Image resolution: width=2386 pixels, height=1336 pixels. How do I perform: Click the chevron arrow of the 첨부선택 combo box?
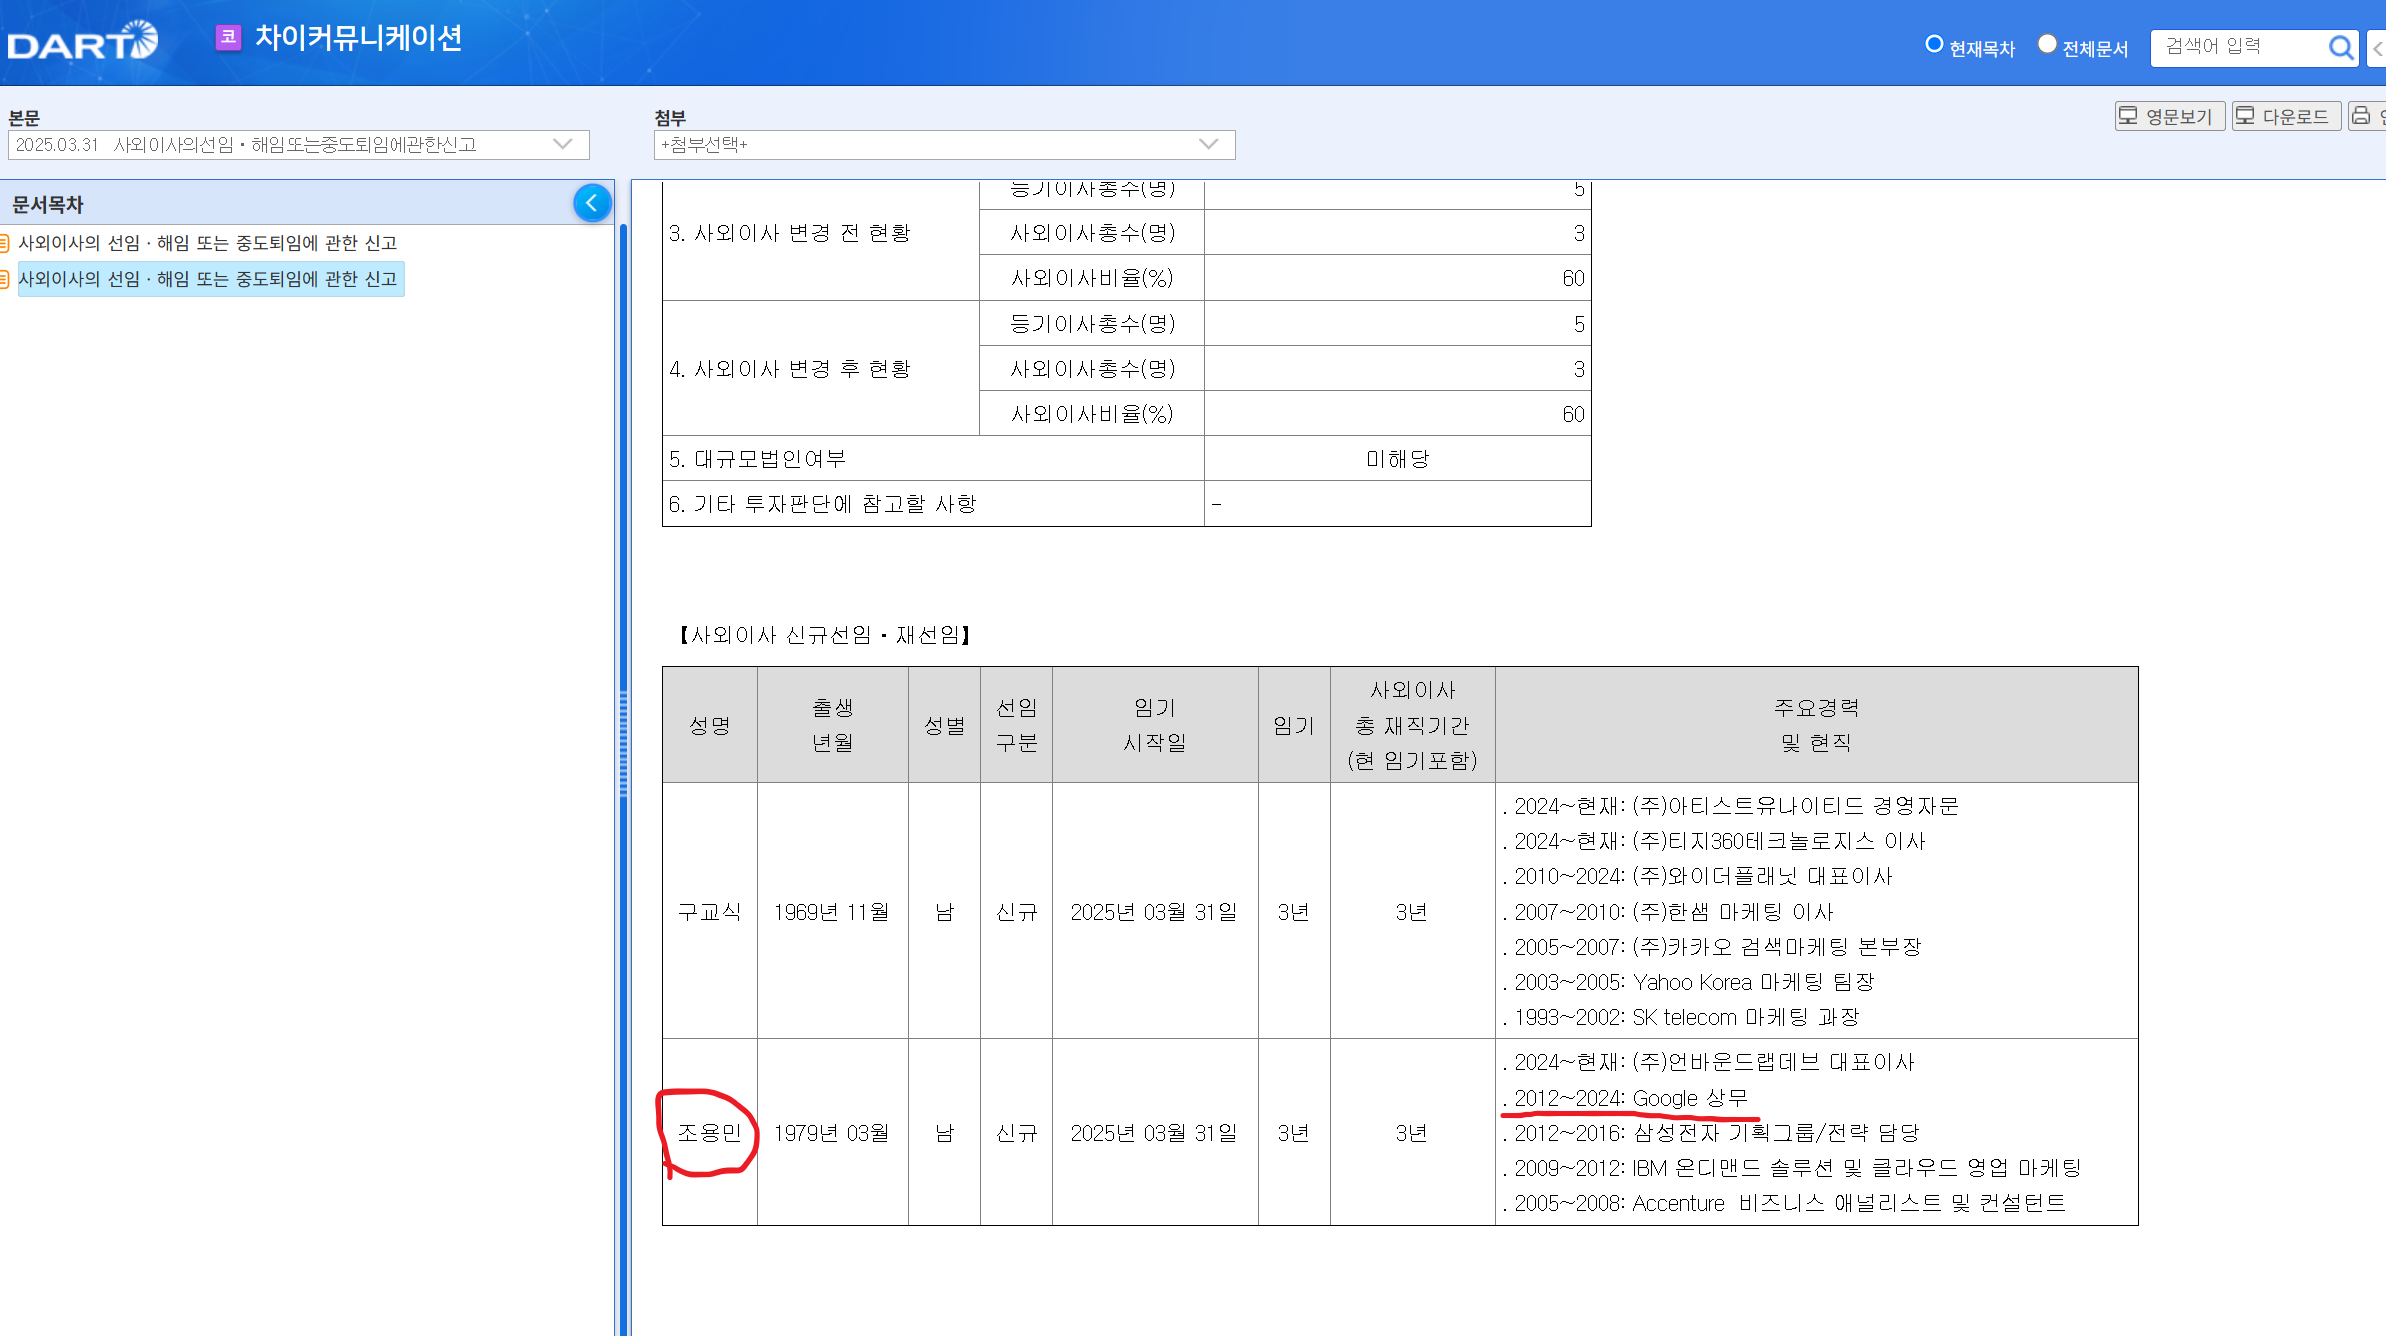(1208, 145)
